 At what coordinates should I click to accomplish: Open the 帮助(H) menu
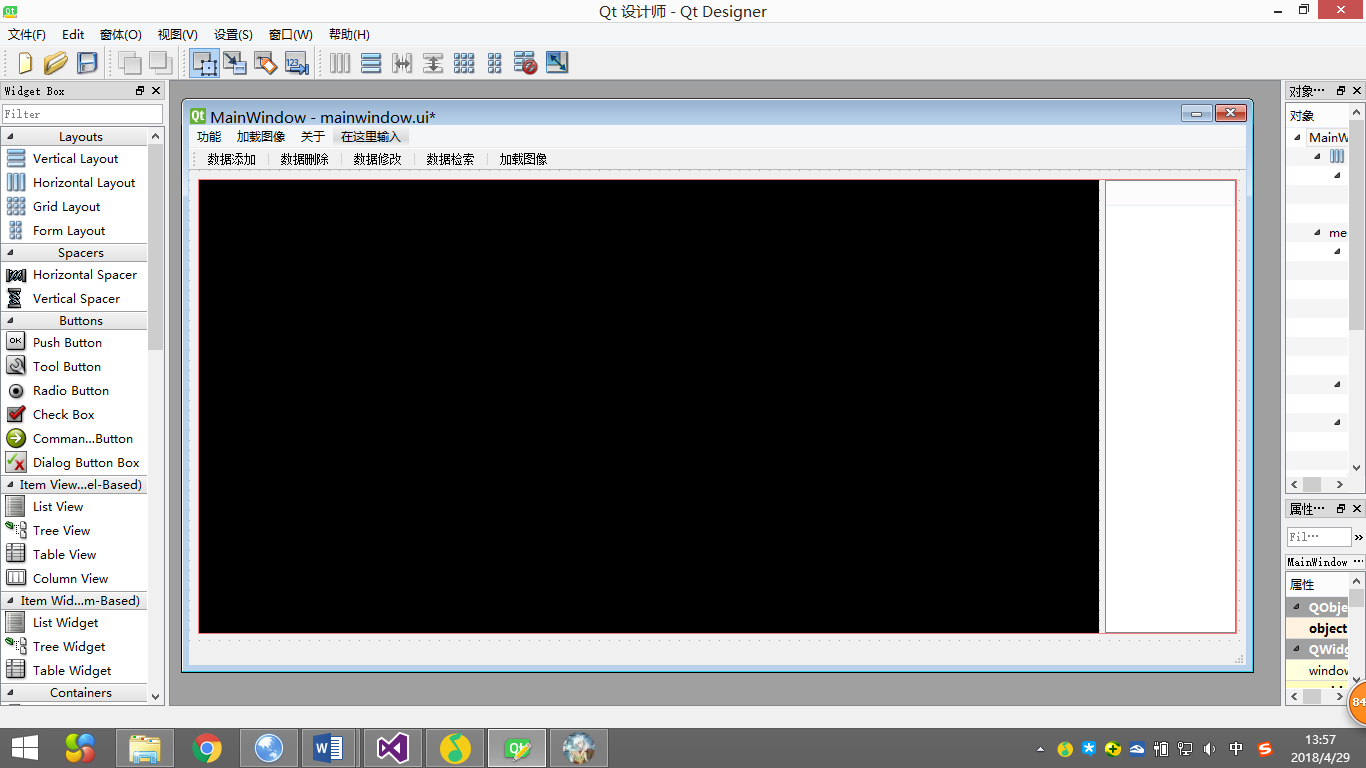[349, 34]
